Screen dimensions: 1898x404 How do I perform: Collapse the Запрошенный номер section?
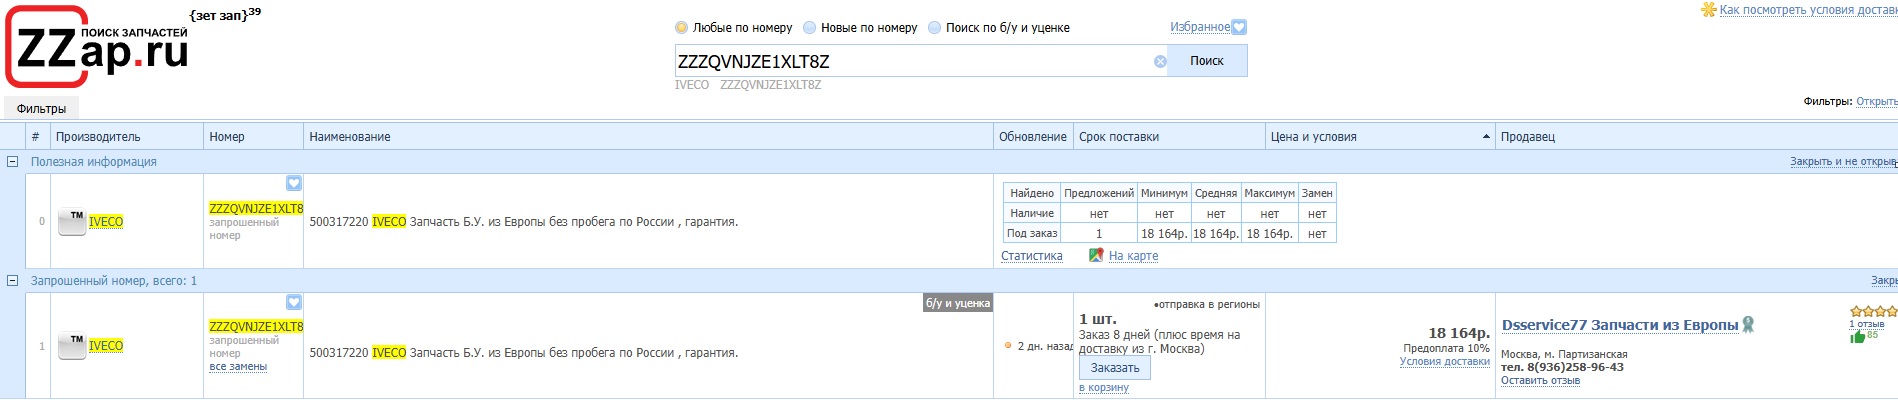pyautogui.click(x=13, y=280)
